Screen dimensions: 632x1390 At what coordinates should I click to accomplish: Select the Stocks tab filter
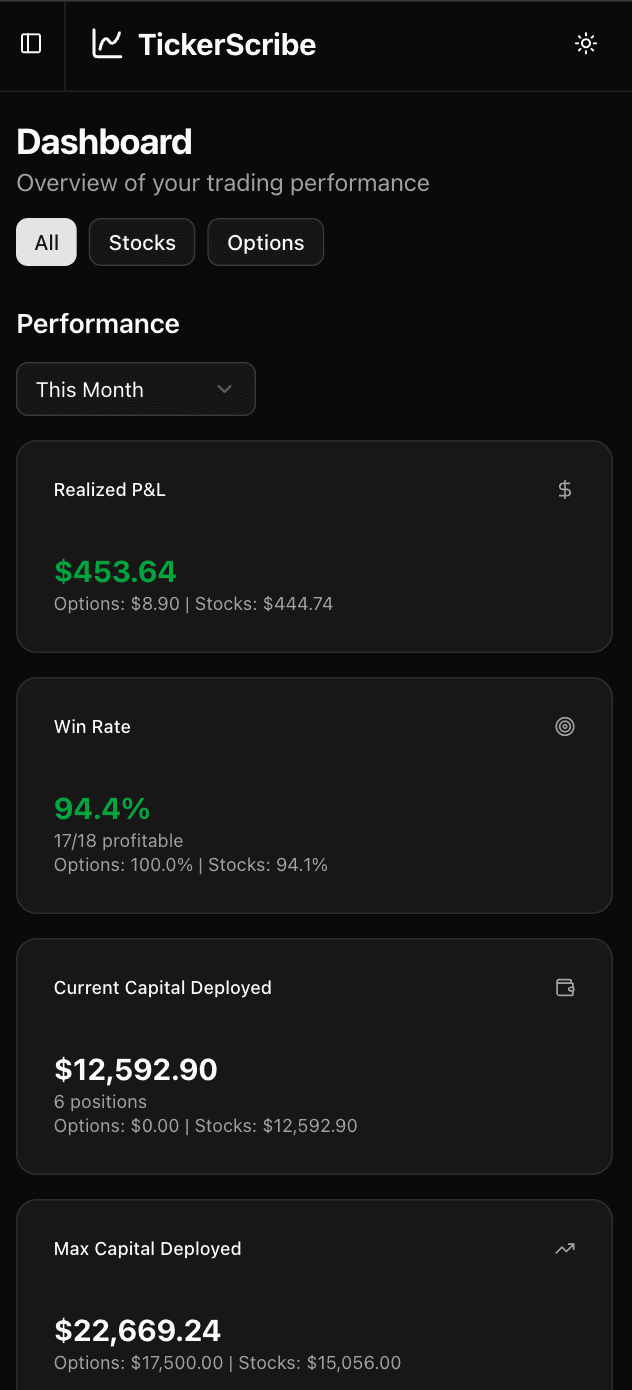141,242
